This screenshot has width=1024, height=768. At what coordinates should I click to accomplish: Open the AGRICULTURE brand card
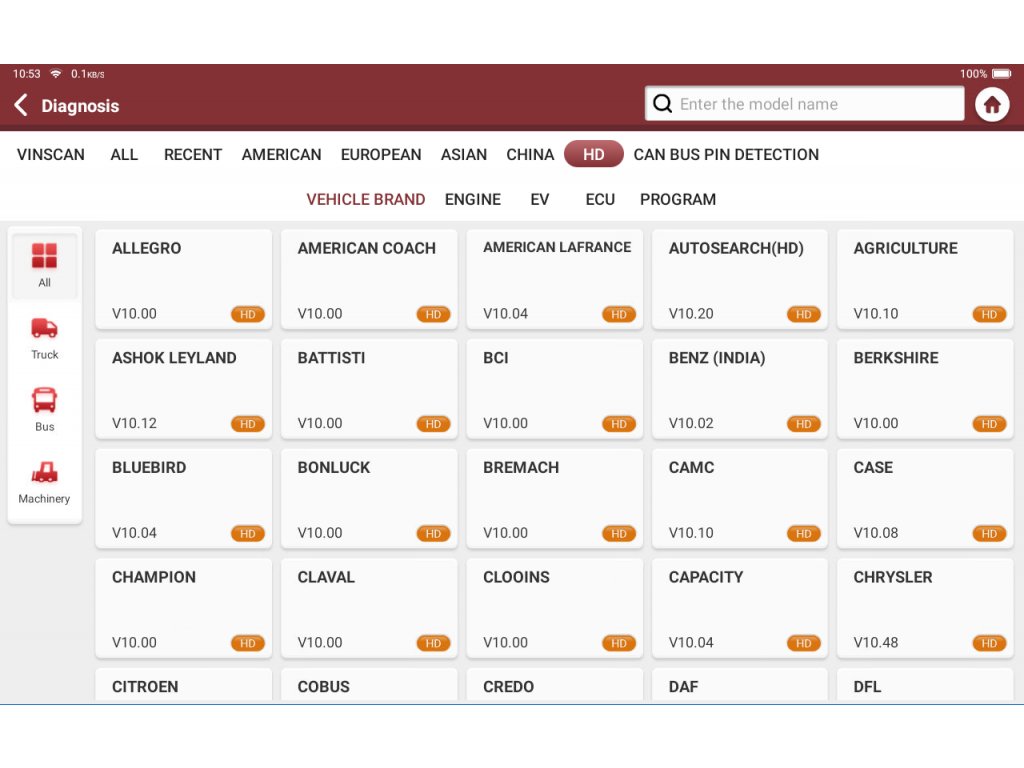pyautogui.click(x=925, y=279)
